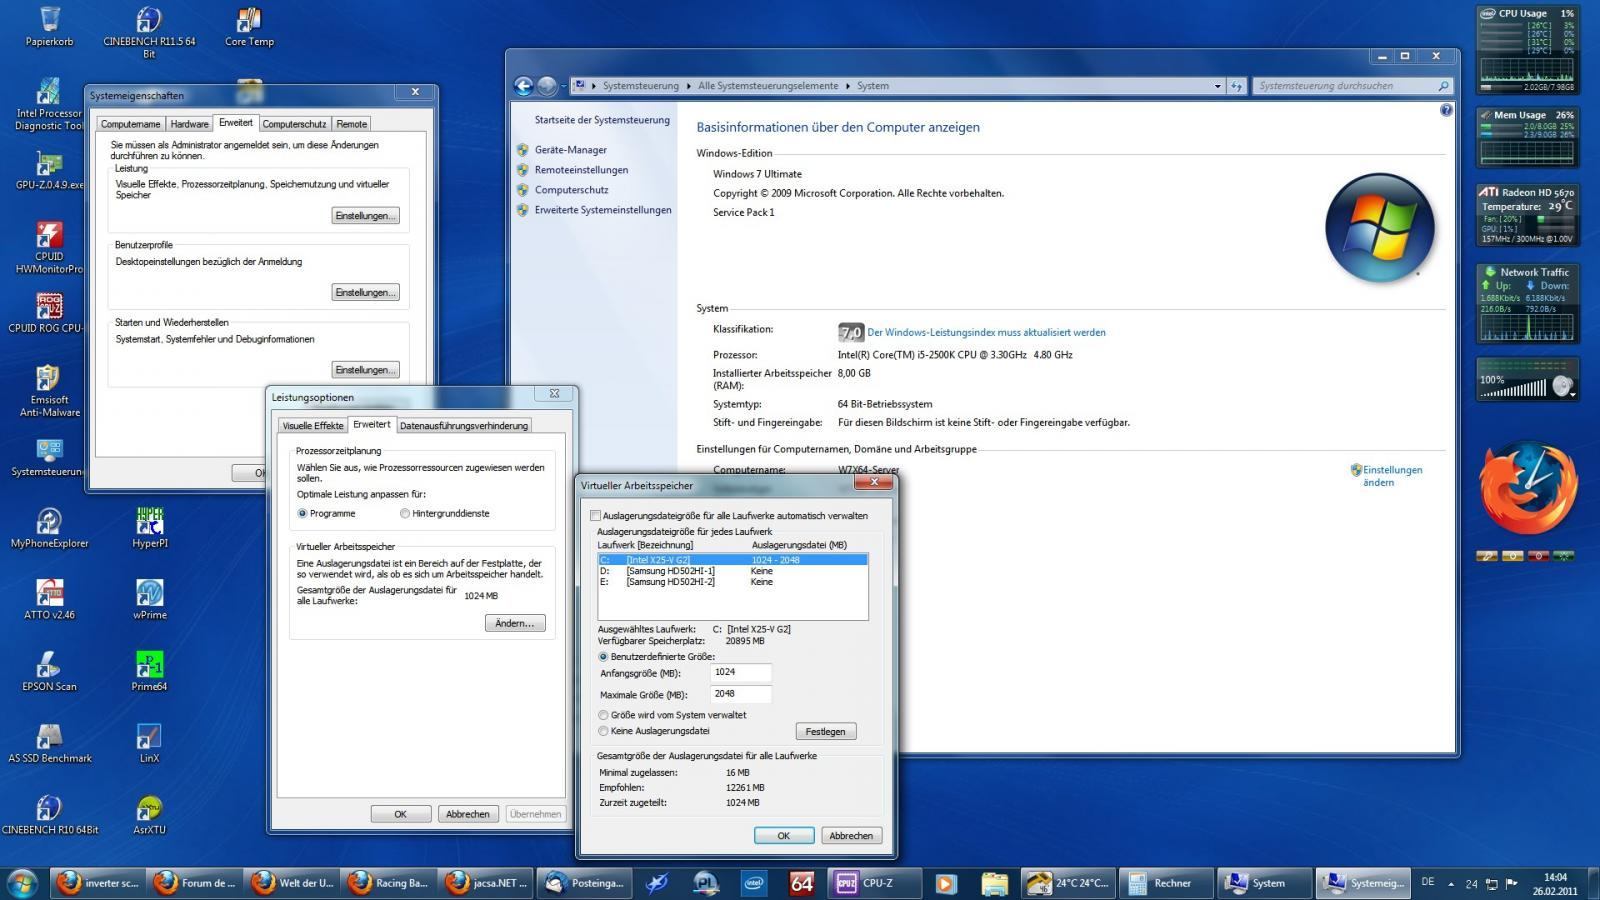Open ATTO v2.46 desktop icon

49,598
